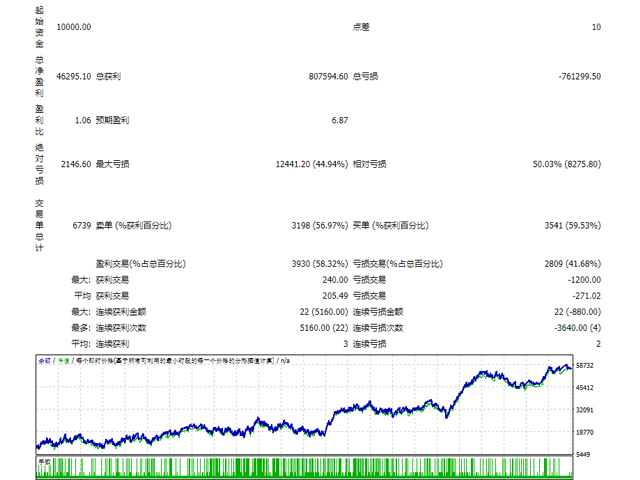Select the 余额 legend in chart
The height and width of the screenshot is (480, 640).
[x=44, y=361]
